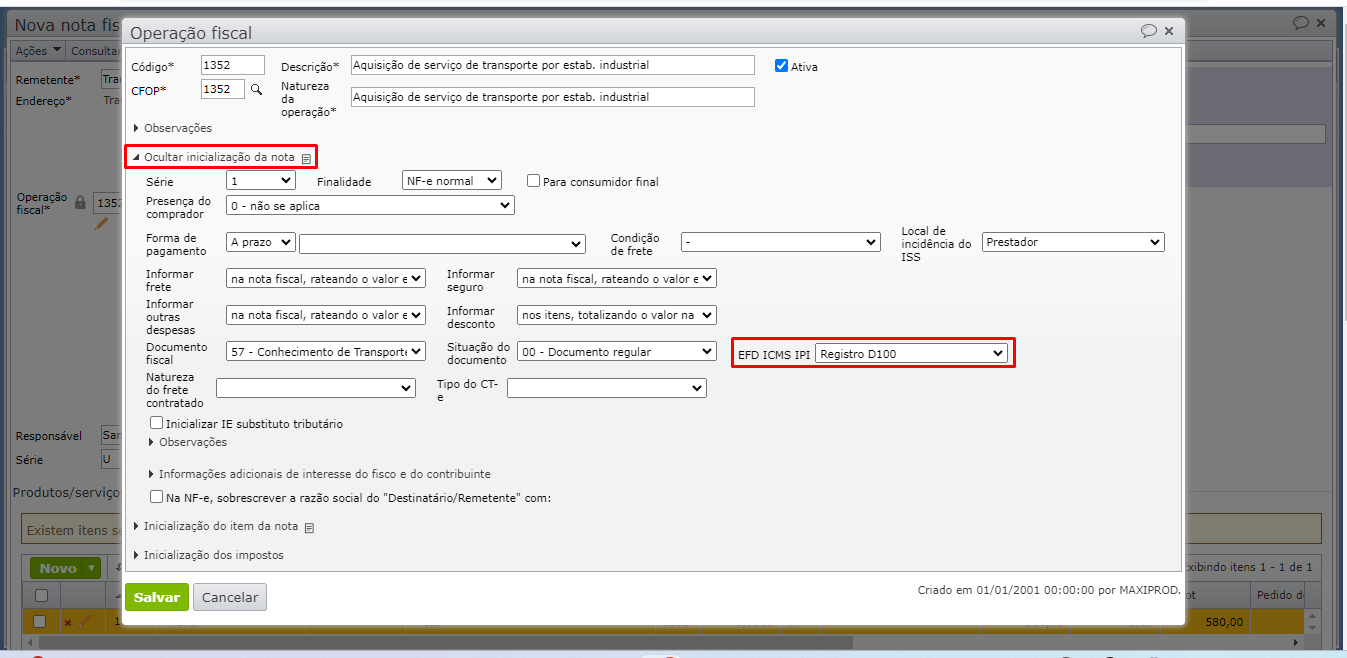This screenshot has height=658, width=1347.
Task: Click pencil edit icon in the item row
Action: coord(84,622)
